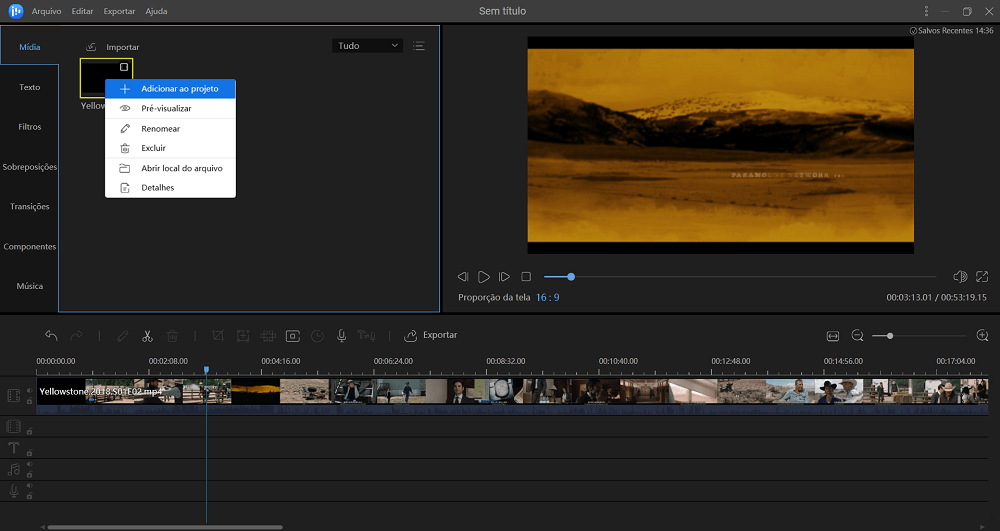Click the text-to-speech conversion icon

pos(367,335)
